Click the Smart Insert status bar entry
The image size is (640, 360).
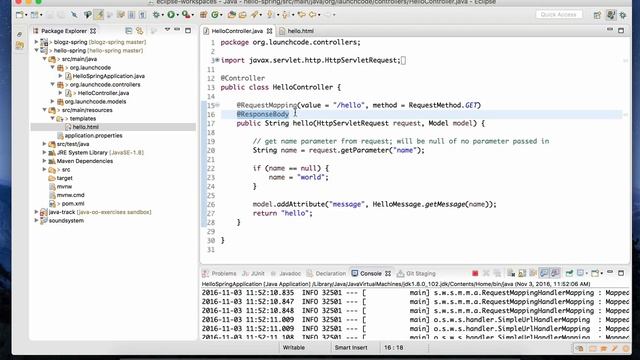351,348
